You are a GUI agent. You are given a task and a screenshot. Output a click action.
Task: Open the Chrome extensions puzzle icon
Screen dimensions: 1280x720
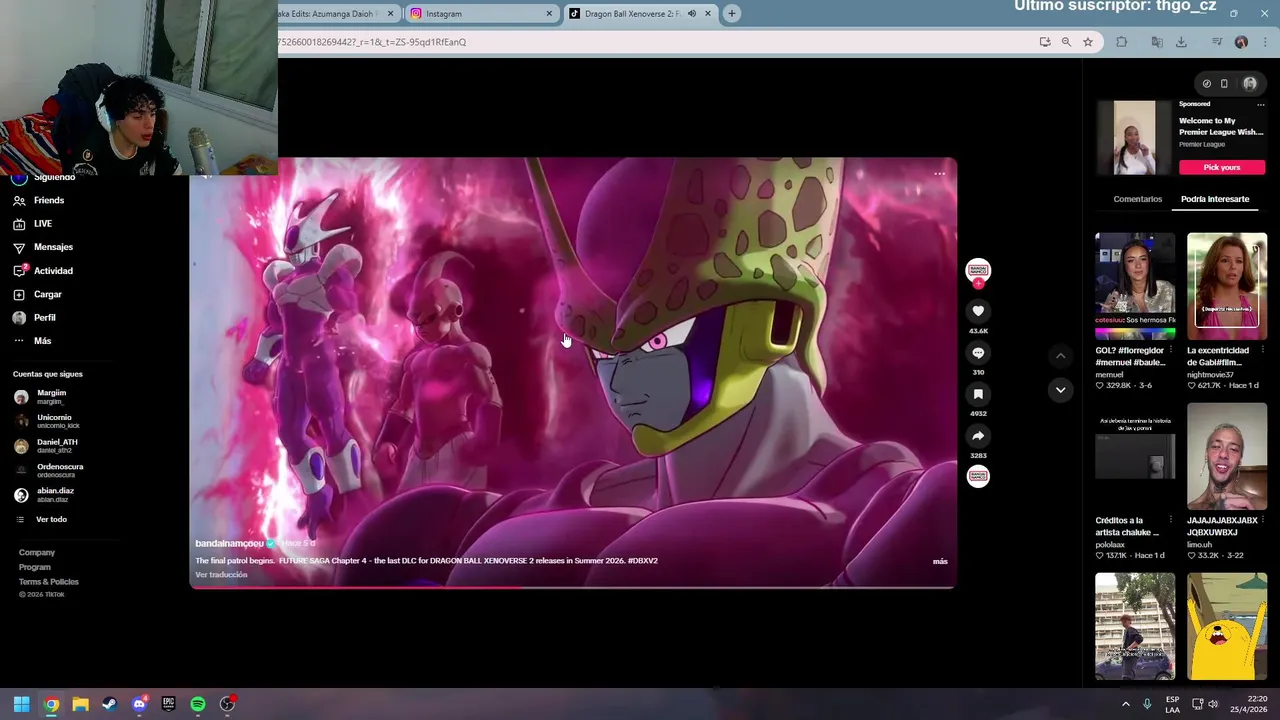pyautogui.click(x=1121, y=42)
